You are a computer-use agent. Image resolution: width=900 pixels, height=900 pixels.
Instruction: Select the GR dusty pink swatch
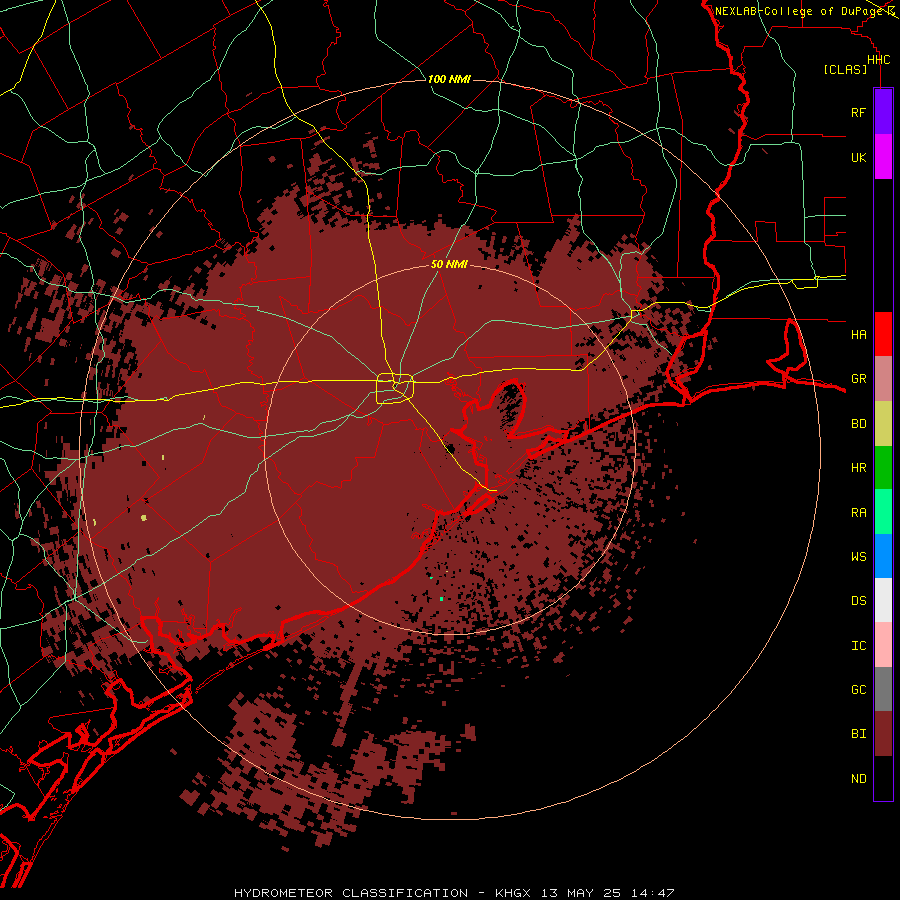883,379
